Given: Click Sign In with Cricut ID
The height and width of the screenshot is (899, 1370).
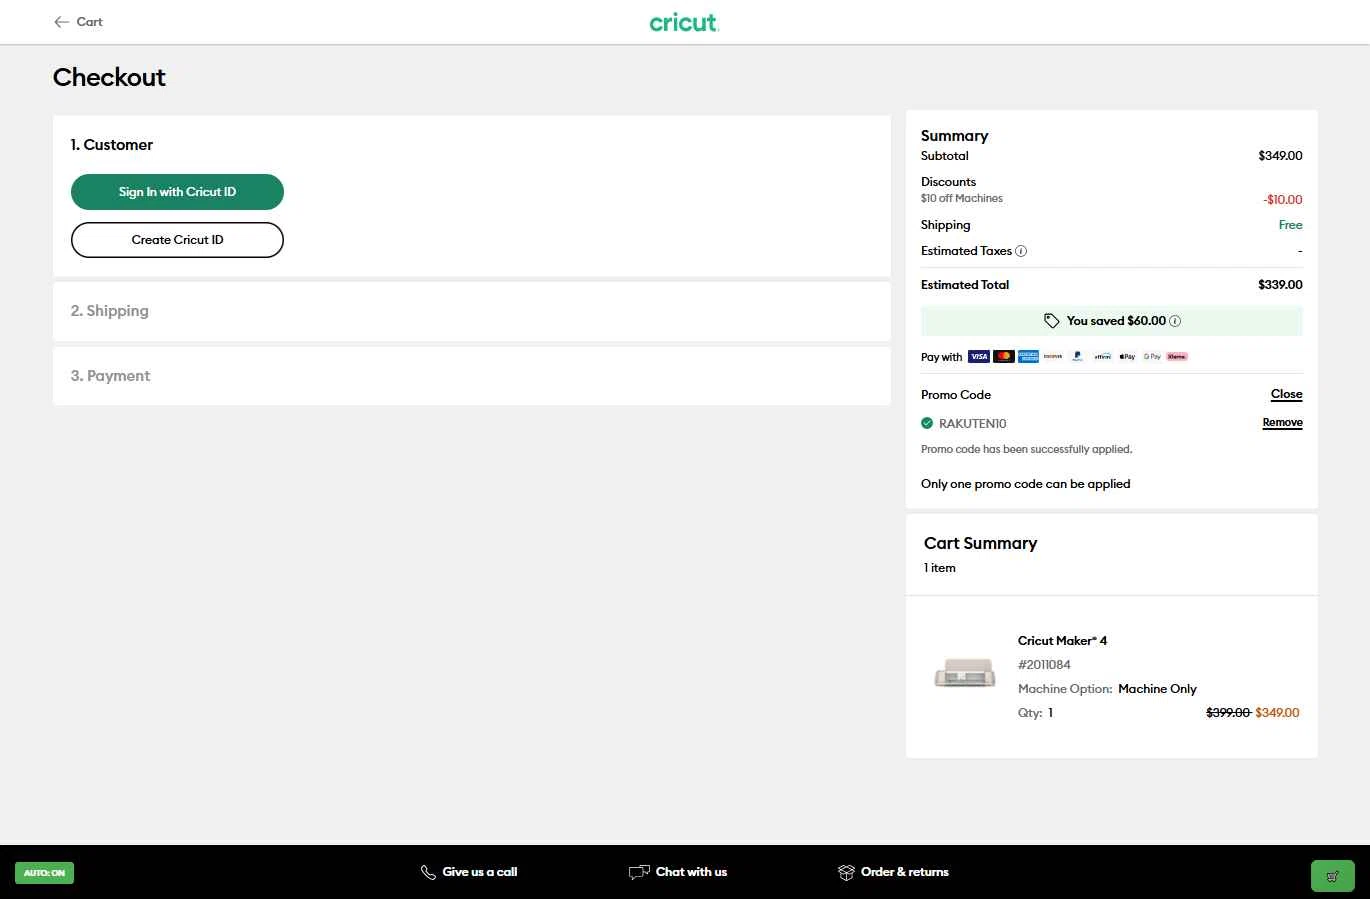Looking at the screenshot, I should point(177,192).
